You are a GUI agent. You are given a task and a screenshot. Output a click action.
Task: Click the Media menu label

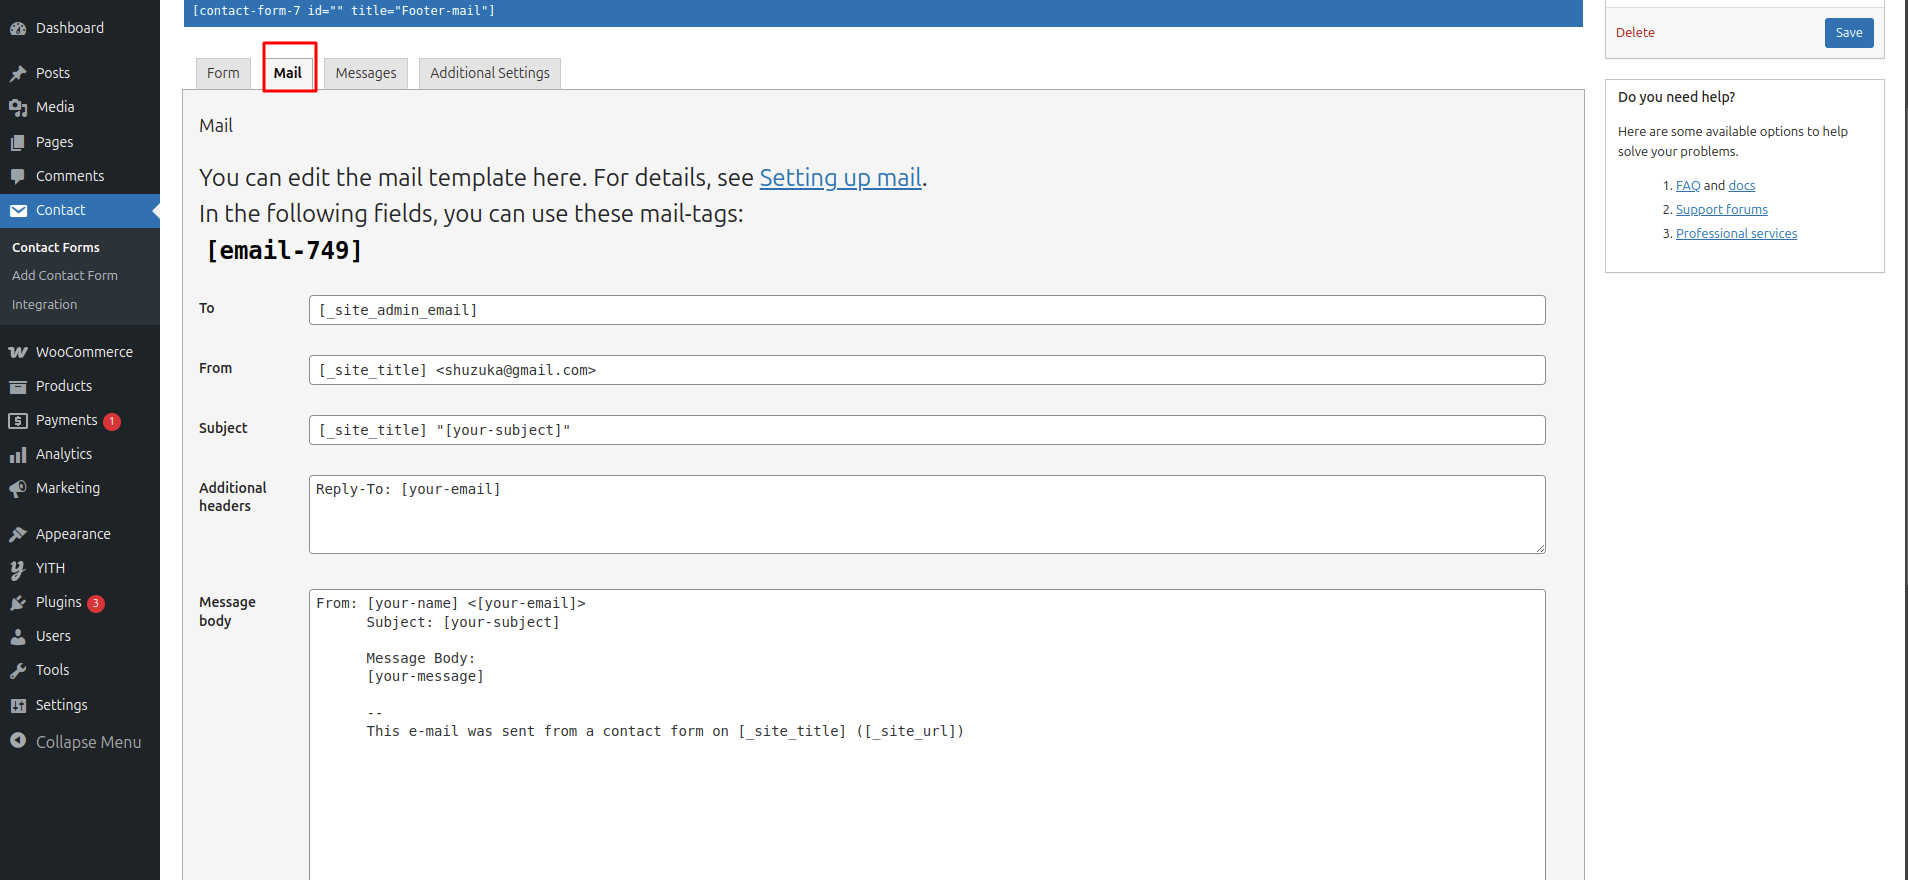55,107
